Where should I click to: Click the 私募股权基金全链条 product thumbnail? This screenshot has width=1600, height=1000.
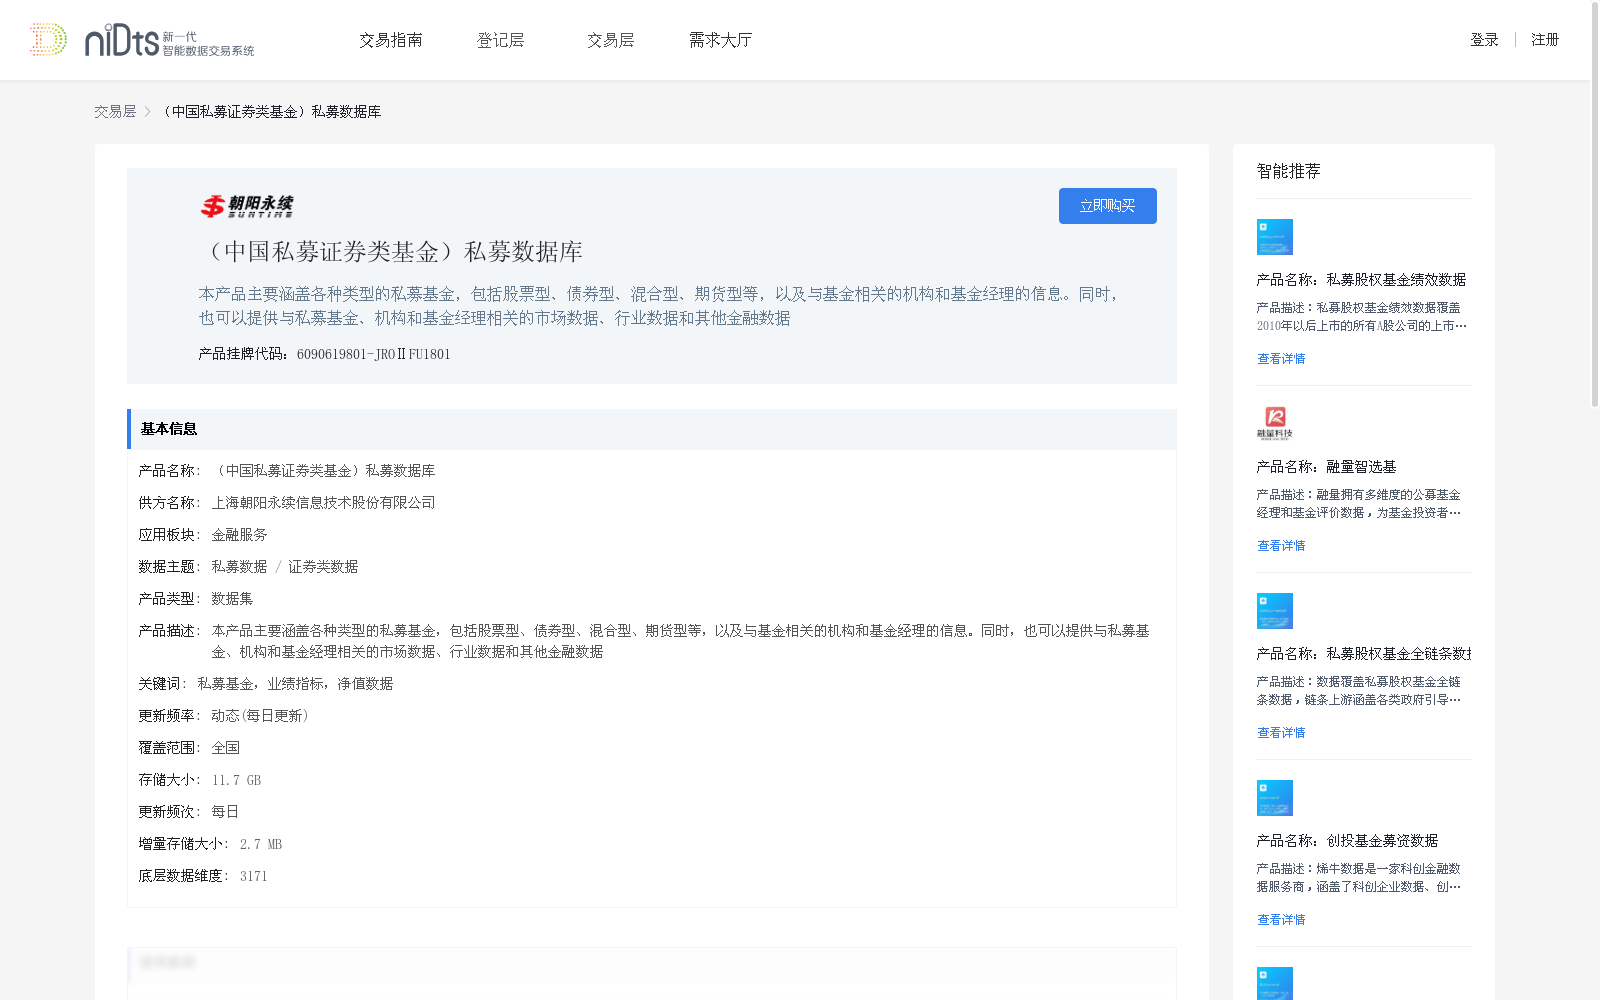[1275, 611]
